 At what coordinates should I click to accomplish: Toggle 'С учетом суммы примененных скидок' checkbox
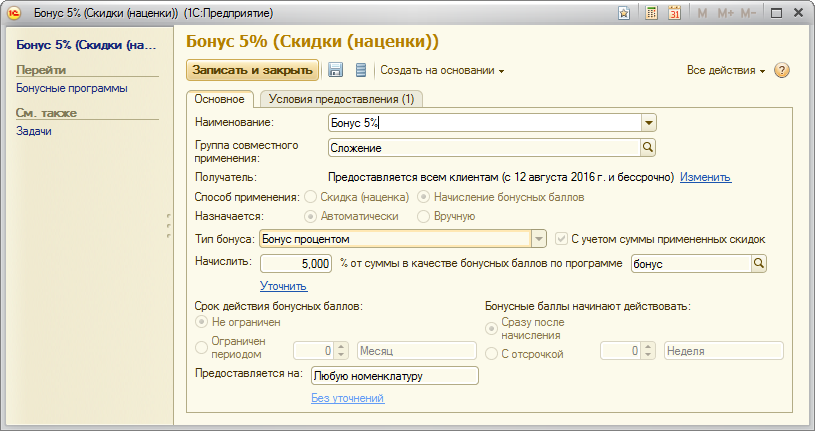(562, 239)
